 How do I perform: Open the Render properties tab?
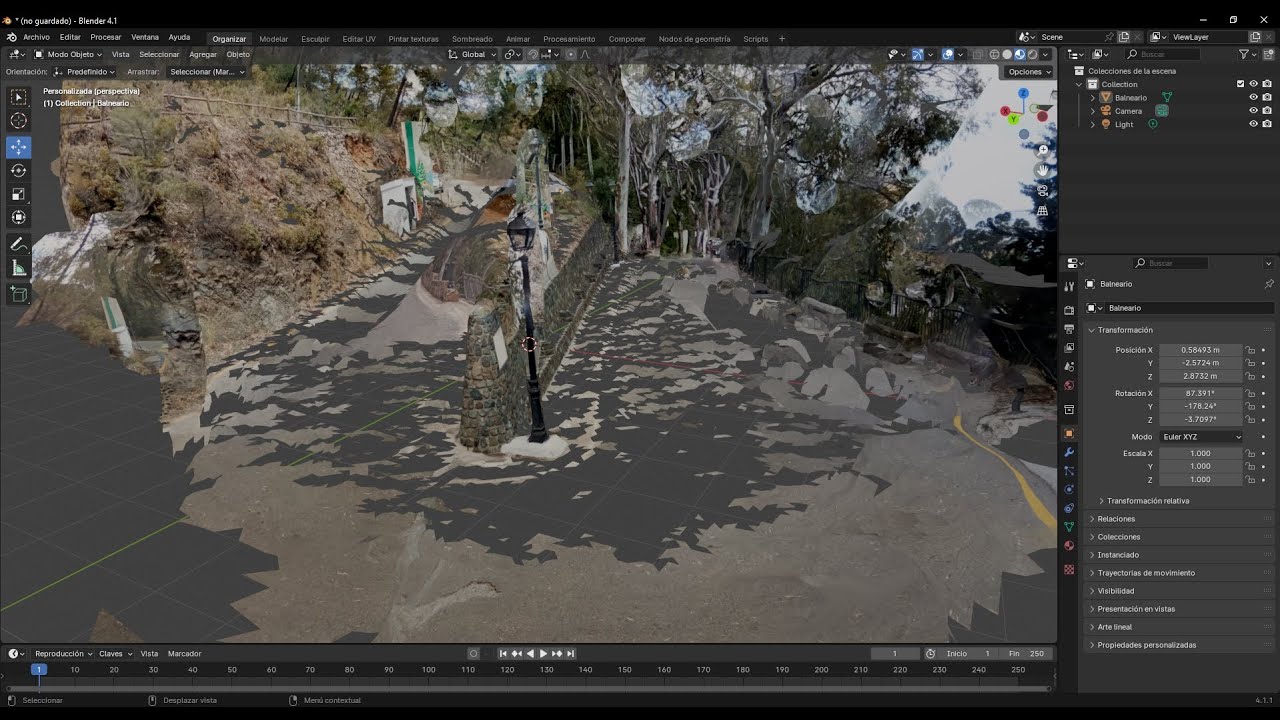pos(1069,310)
